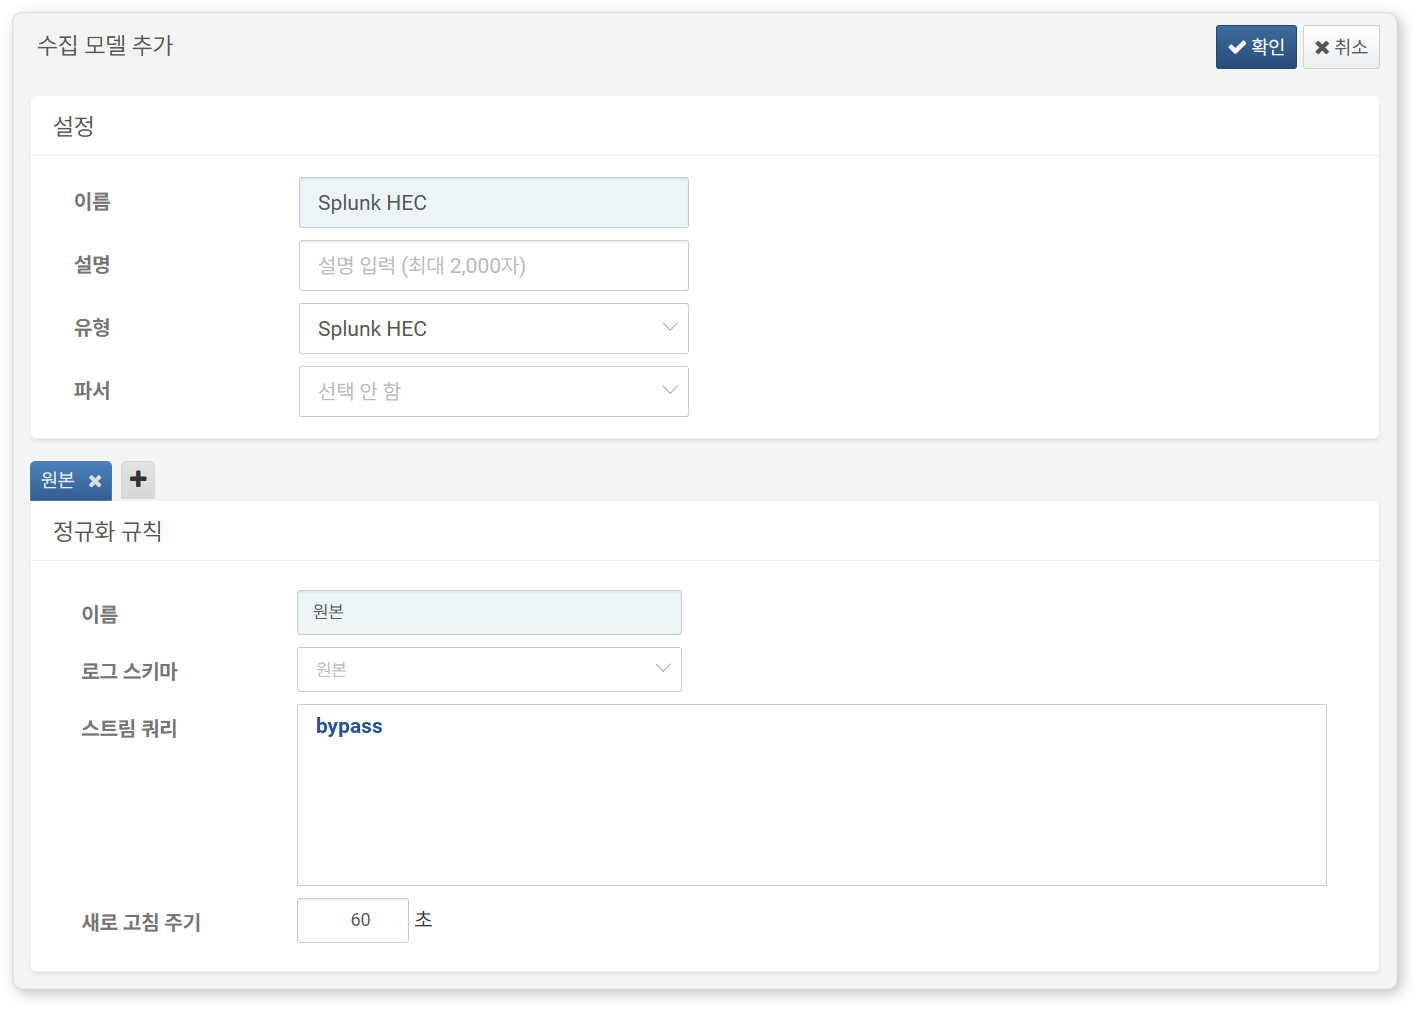Image resolution: width=1418 pixels, height=1010 pixels.
Task: Click the 로그 스키마 label
Action: coord(129,671)
